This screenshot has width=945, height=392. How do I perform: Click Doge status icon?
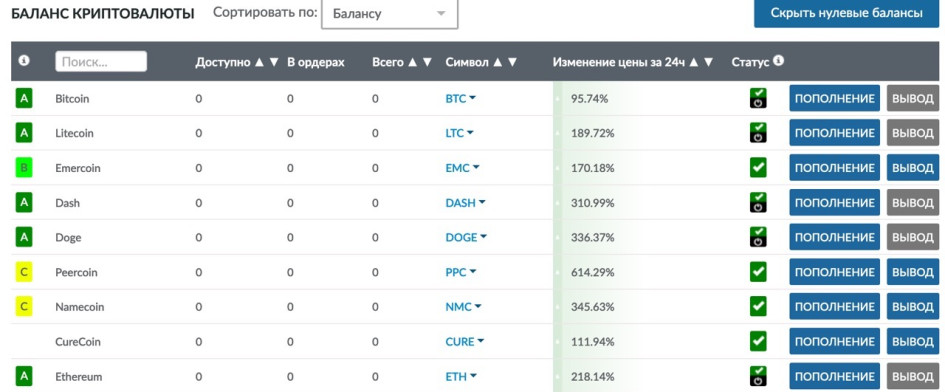tap(758, 238)
